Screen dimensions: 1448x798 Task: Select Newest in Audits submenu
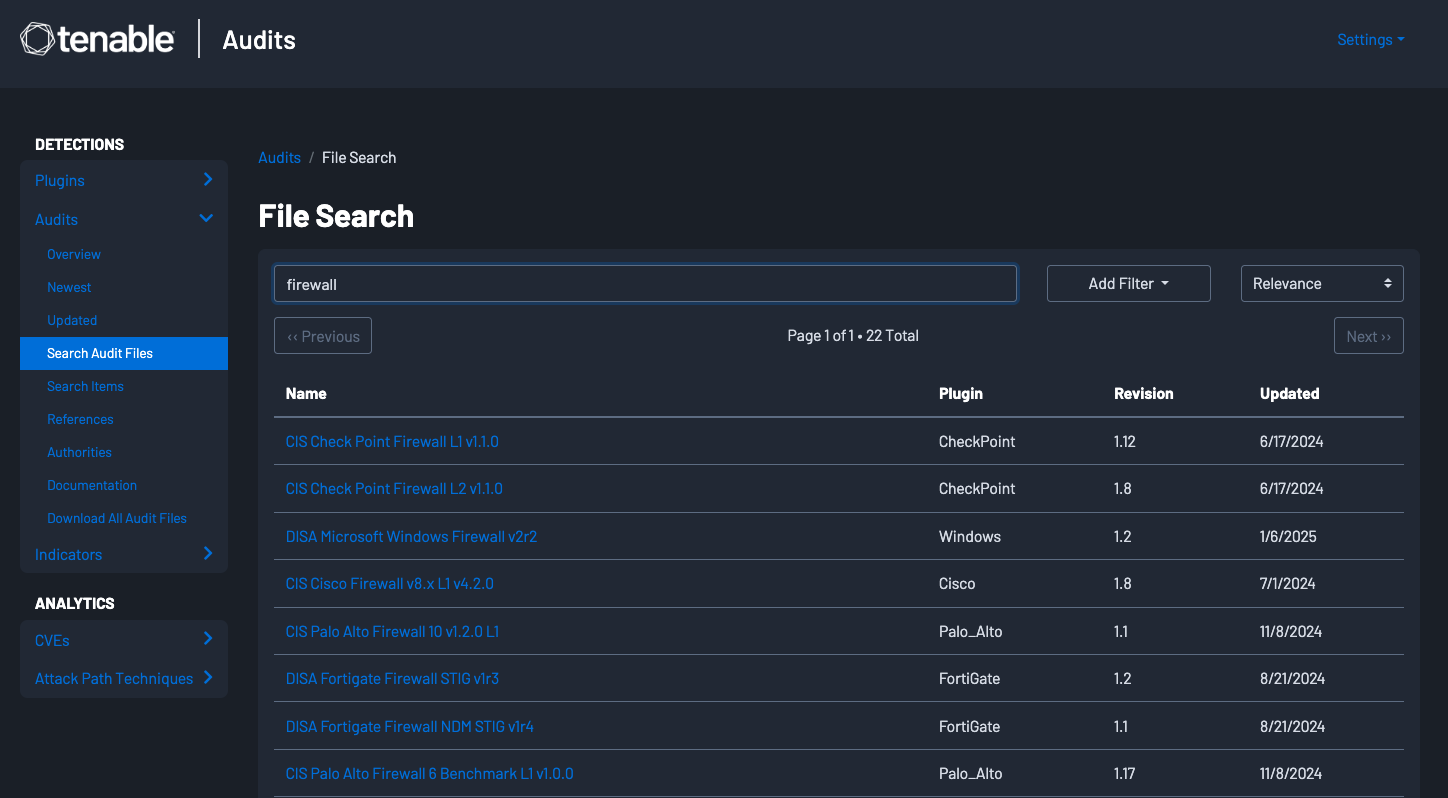point(69,287)
